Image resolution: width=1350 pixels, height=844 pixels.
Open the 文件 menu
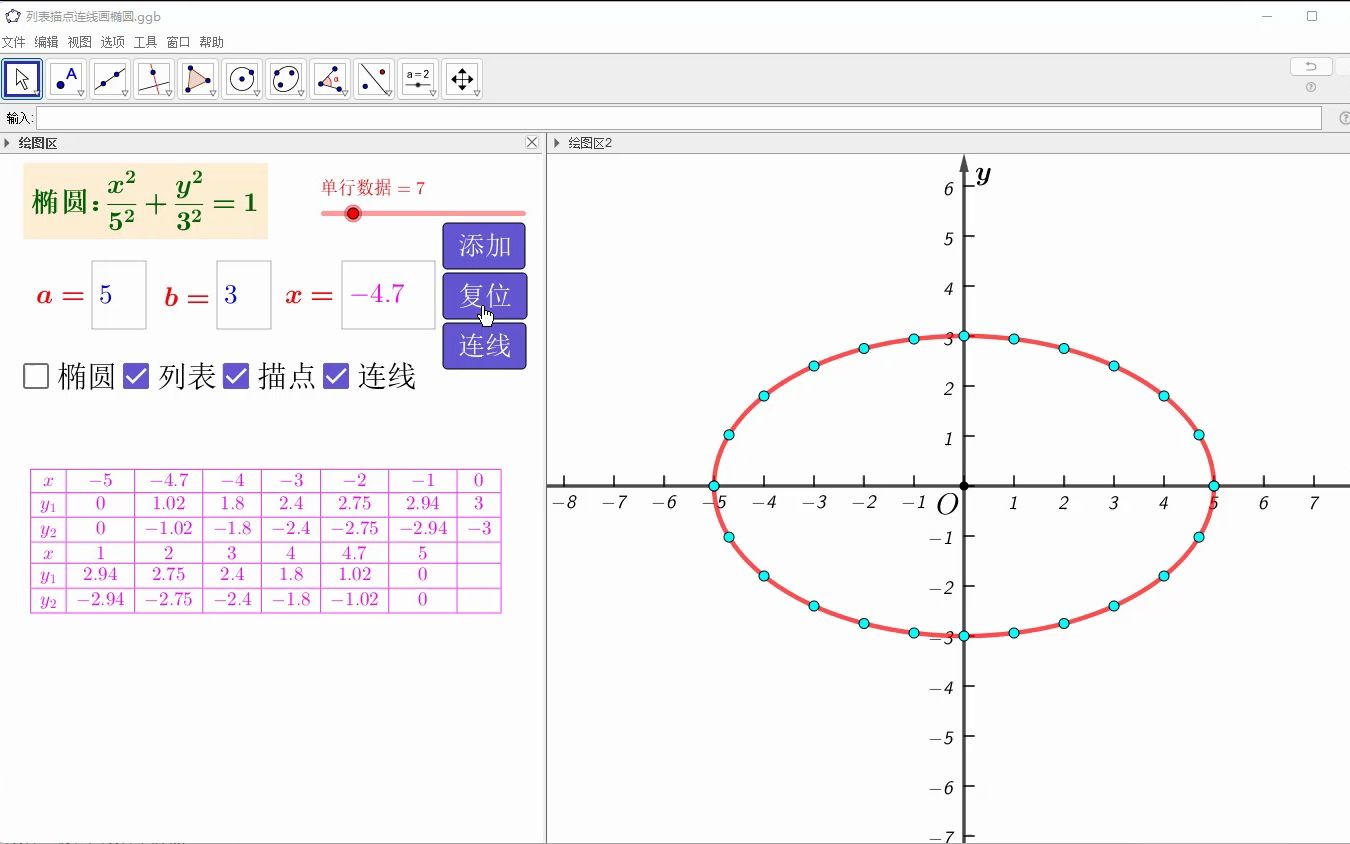[x=13, y=42]
